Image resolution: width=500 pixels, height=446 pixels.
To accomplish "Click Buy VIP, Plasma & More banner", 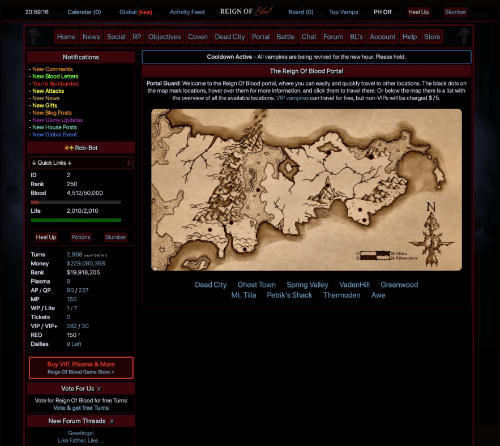I will 81,368.
